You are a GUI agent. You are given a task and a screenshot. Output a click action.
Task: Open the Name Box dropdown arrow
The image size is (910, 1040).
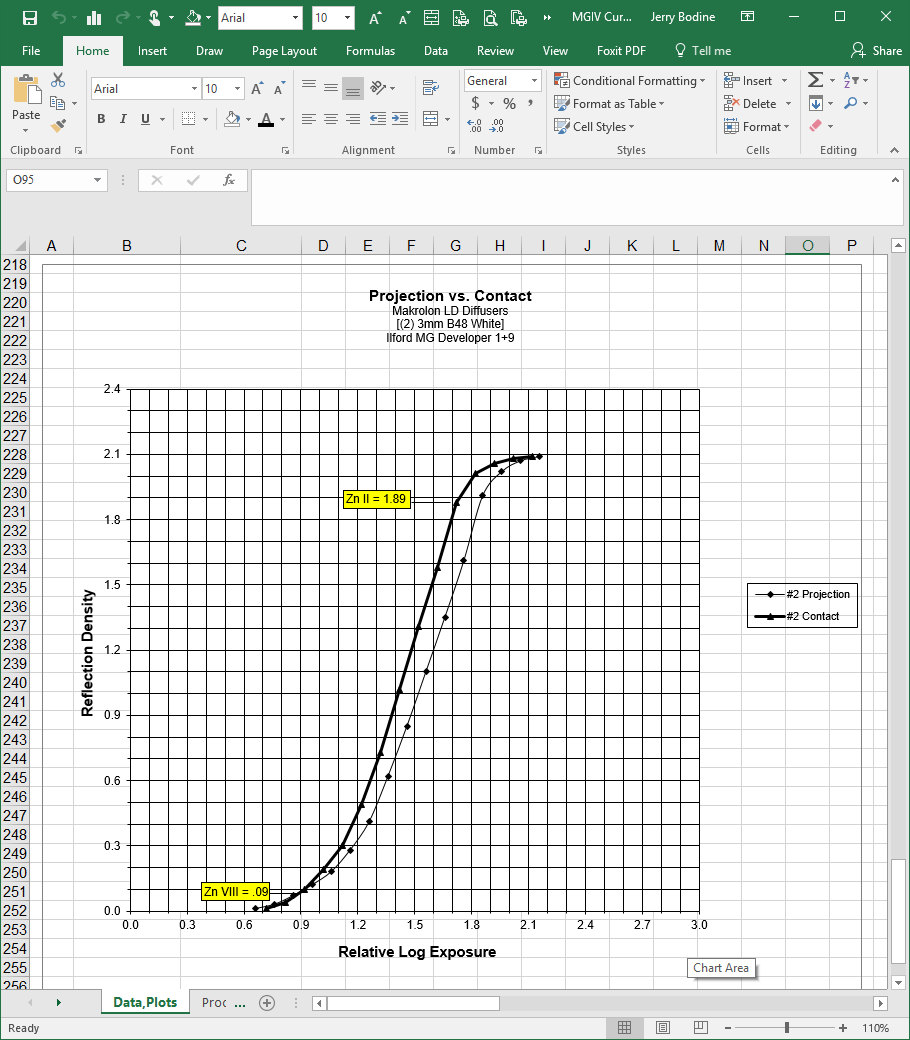tap(97, 181)
